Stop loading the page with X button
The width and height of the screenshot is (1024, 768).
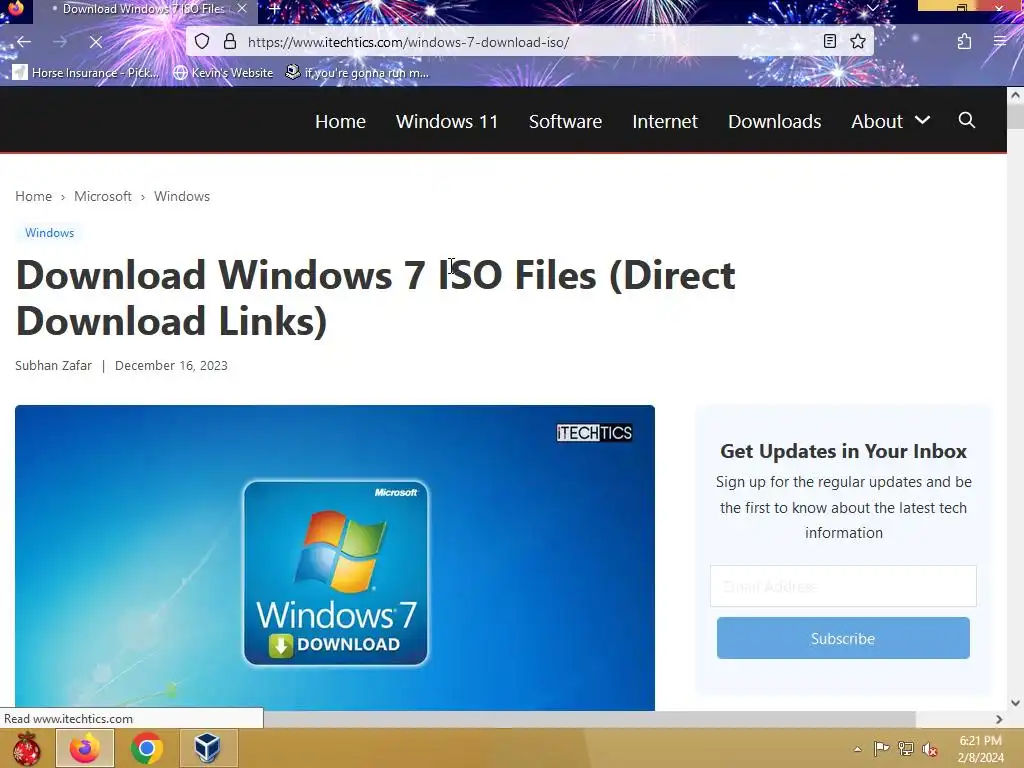[95, 42]
